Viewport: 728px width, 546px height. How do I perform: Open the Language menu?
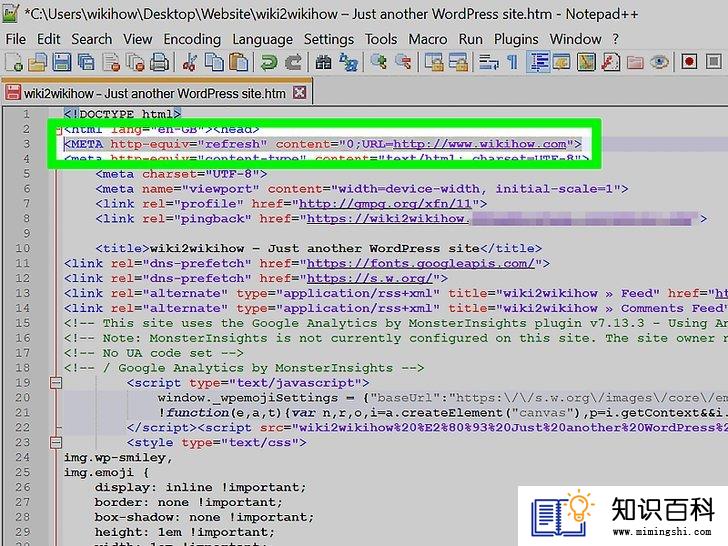pyautogui.click(x=262, y=39)
